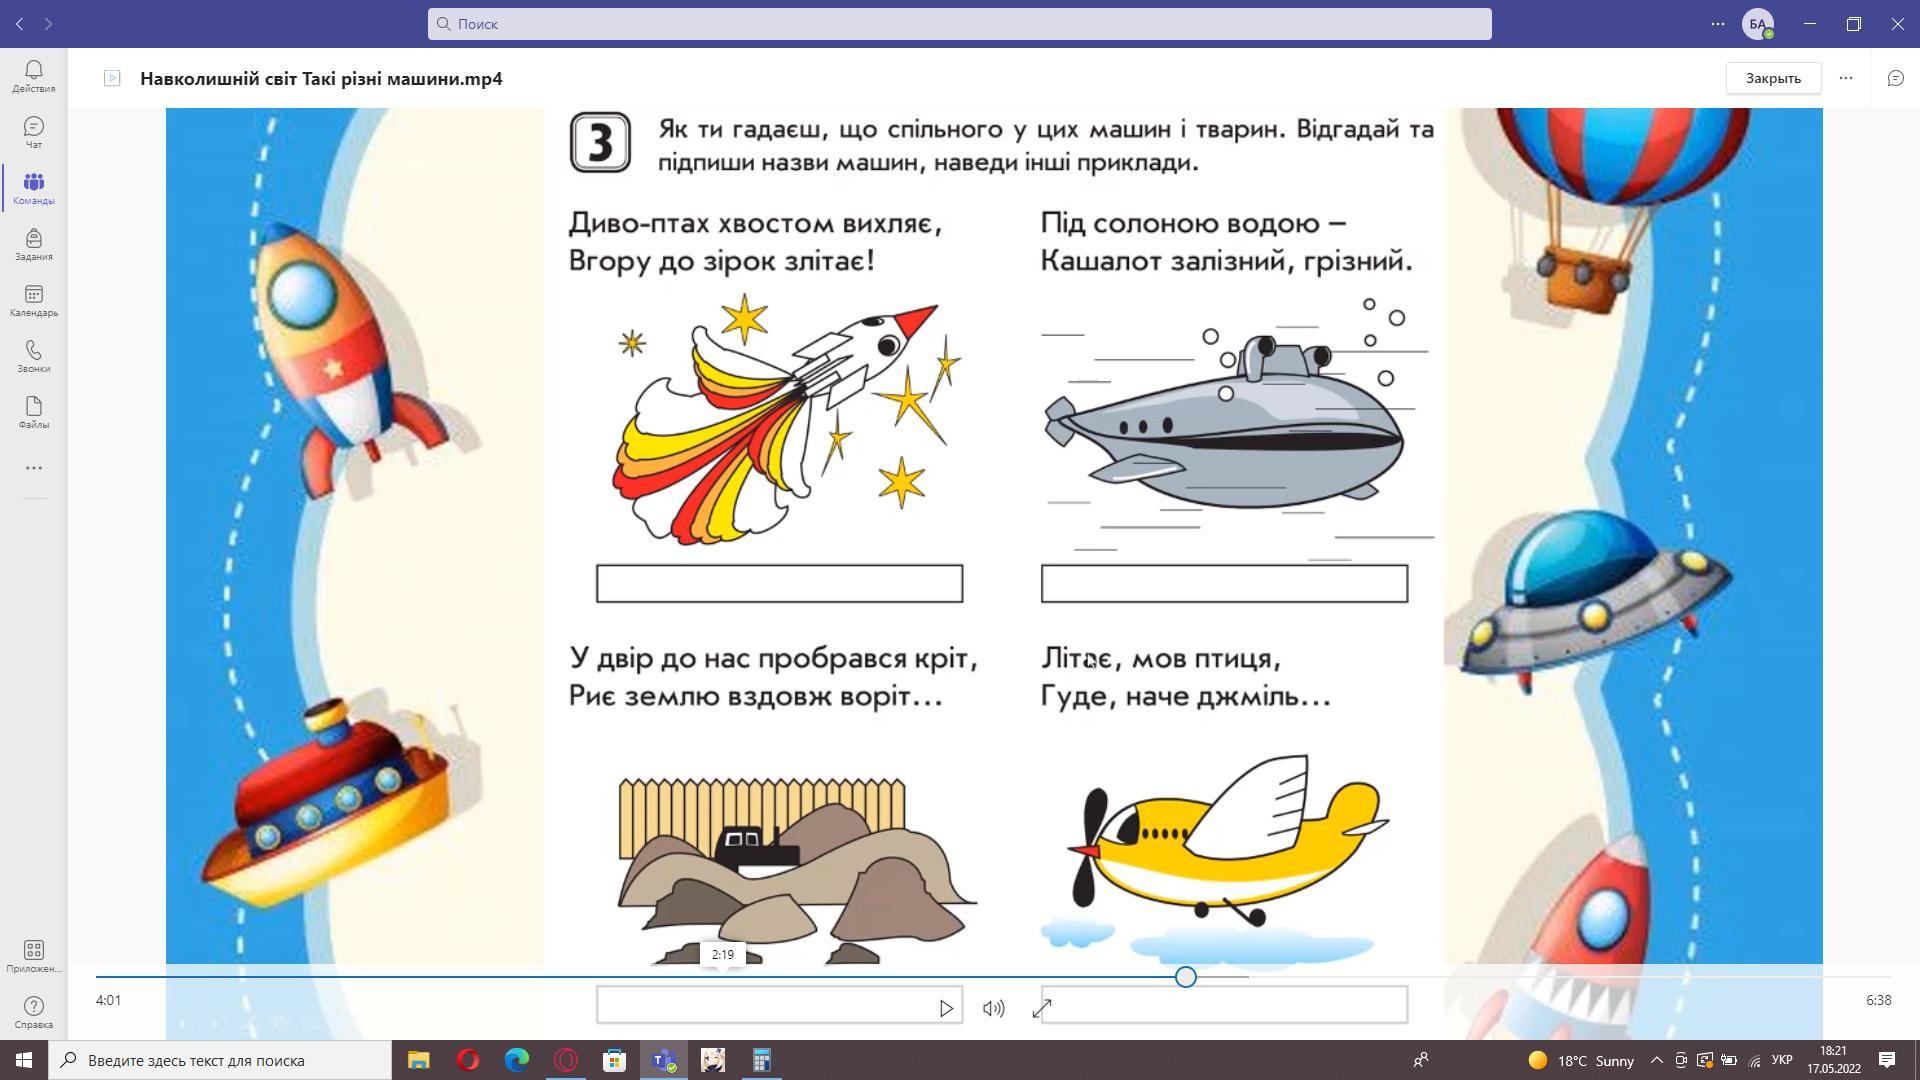Expand more apps ellipsis in the sidebar

[x=33, y=467]
